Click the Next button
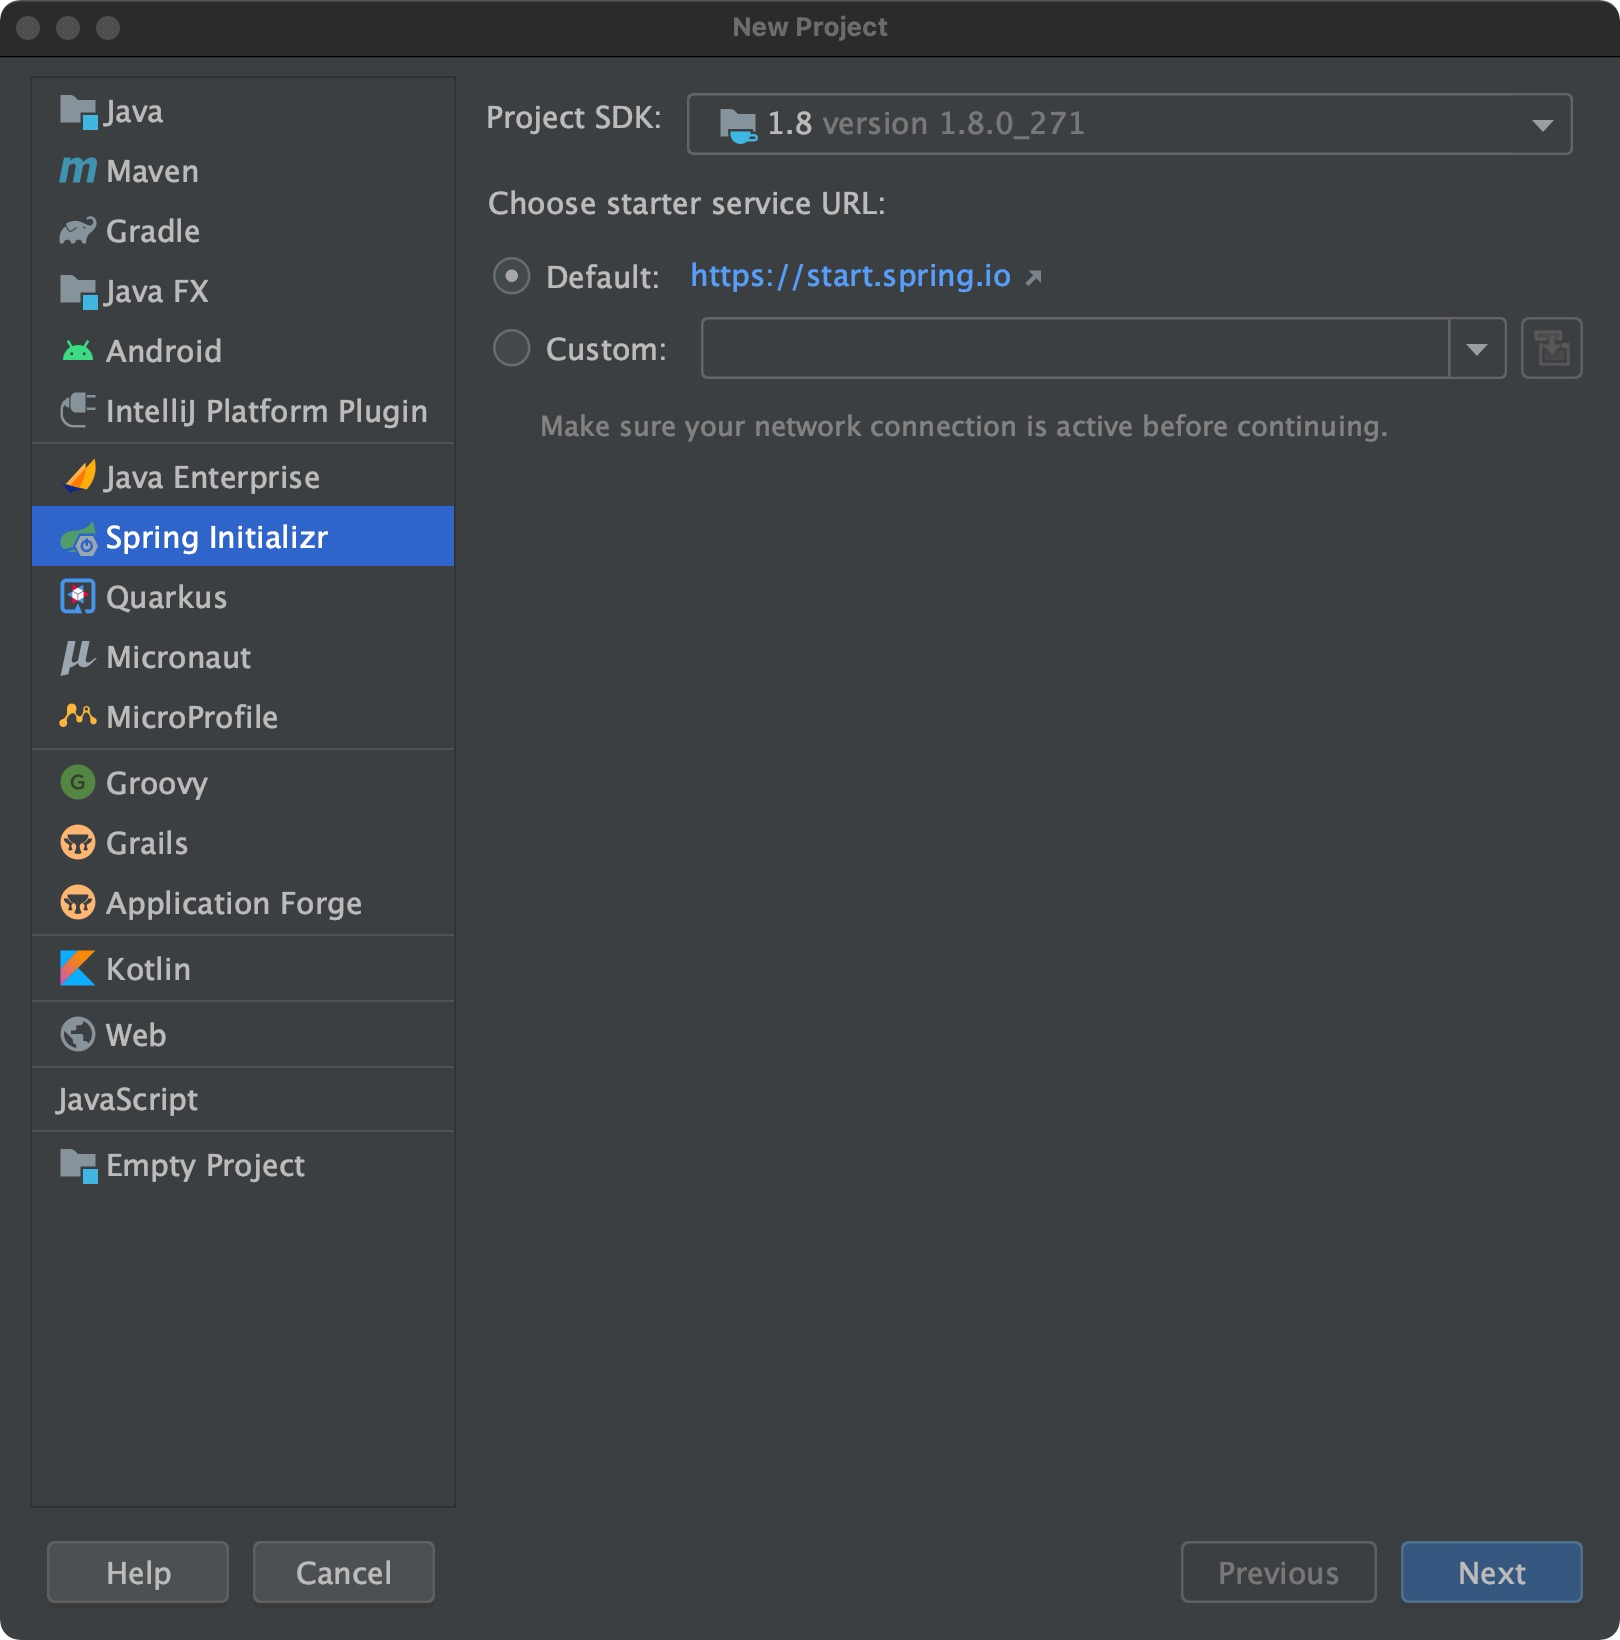 (x=1491, y=1572)
